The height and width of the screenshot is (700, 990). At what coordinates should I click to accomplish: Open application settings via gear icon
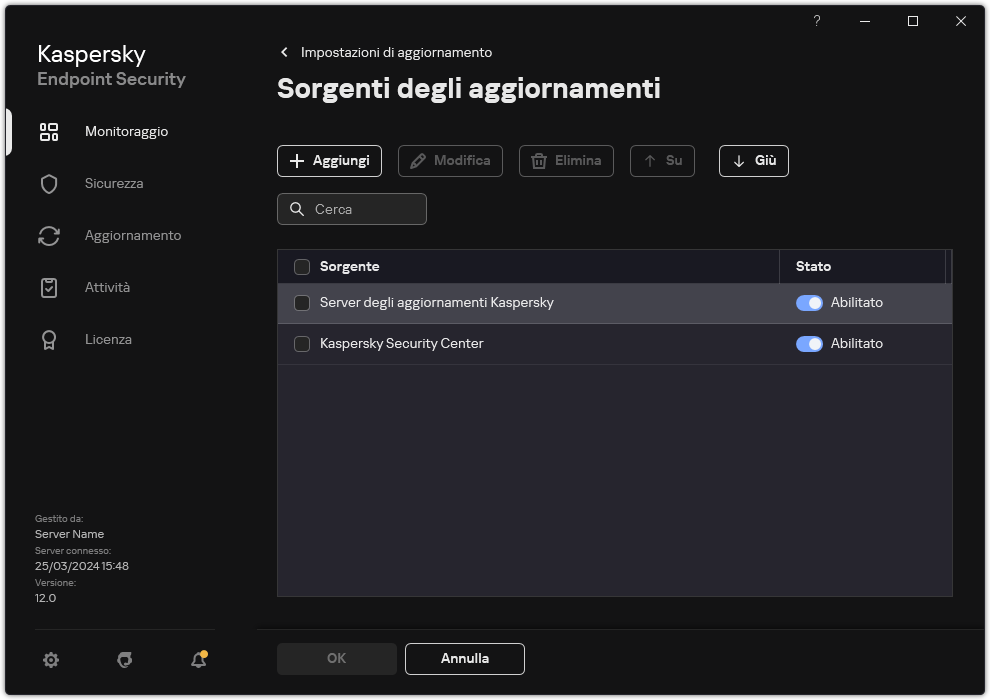click(x=50, y=660)
